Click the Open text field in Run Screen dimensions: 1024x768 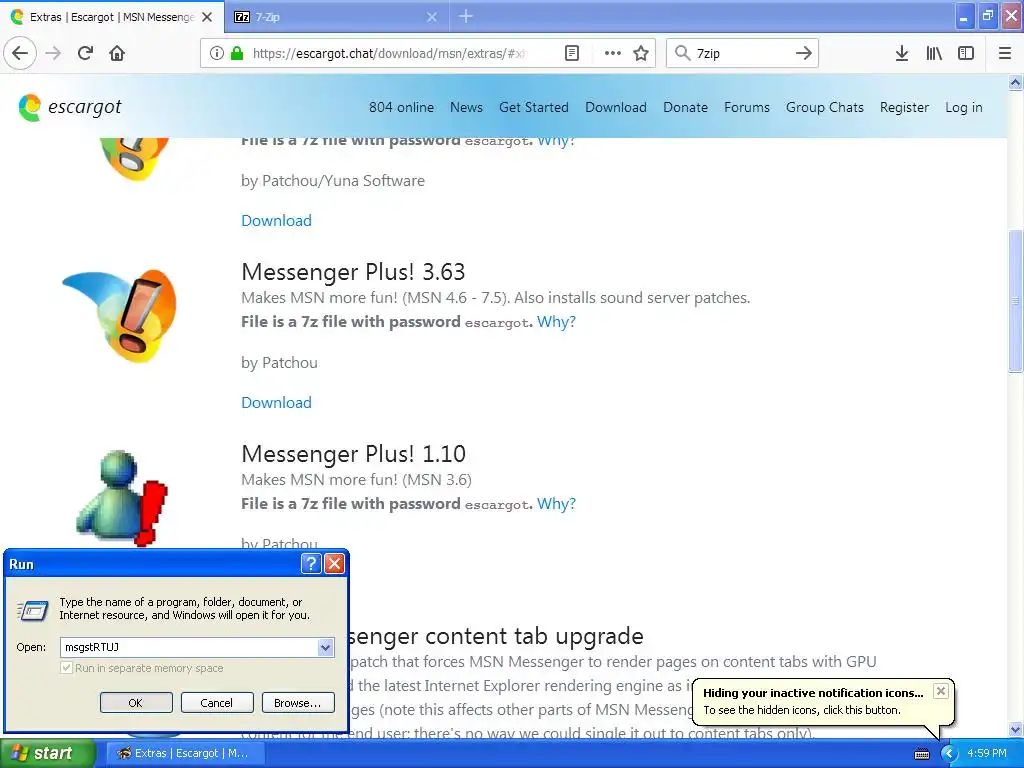point(189,647)
